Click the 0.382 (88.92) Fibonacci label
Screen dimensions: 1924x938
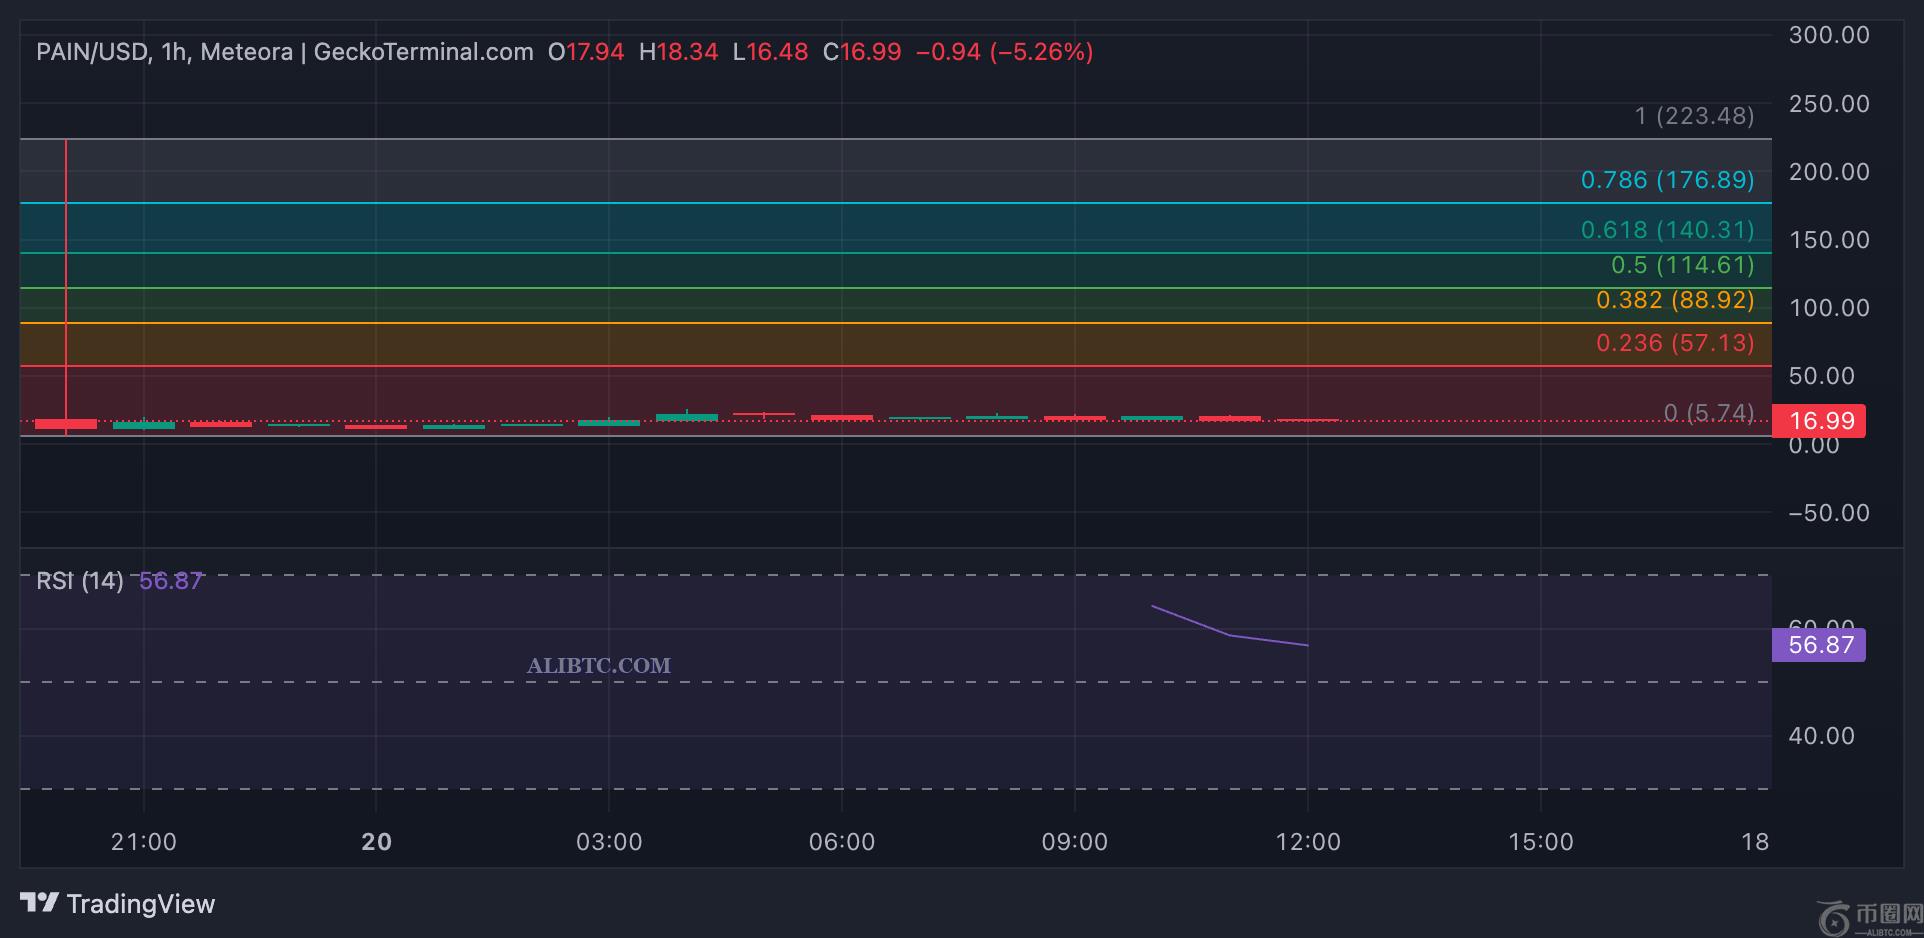click(1675, 300)
